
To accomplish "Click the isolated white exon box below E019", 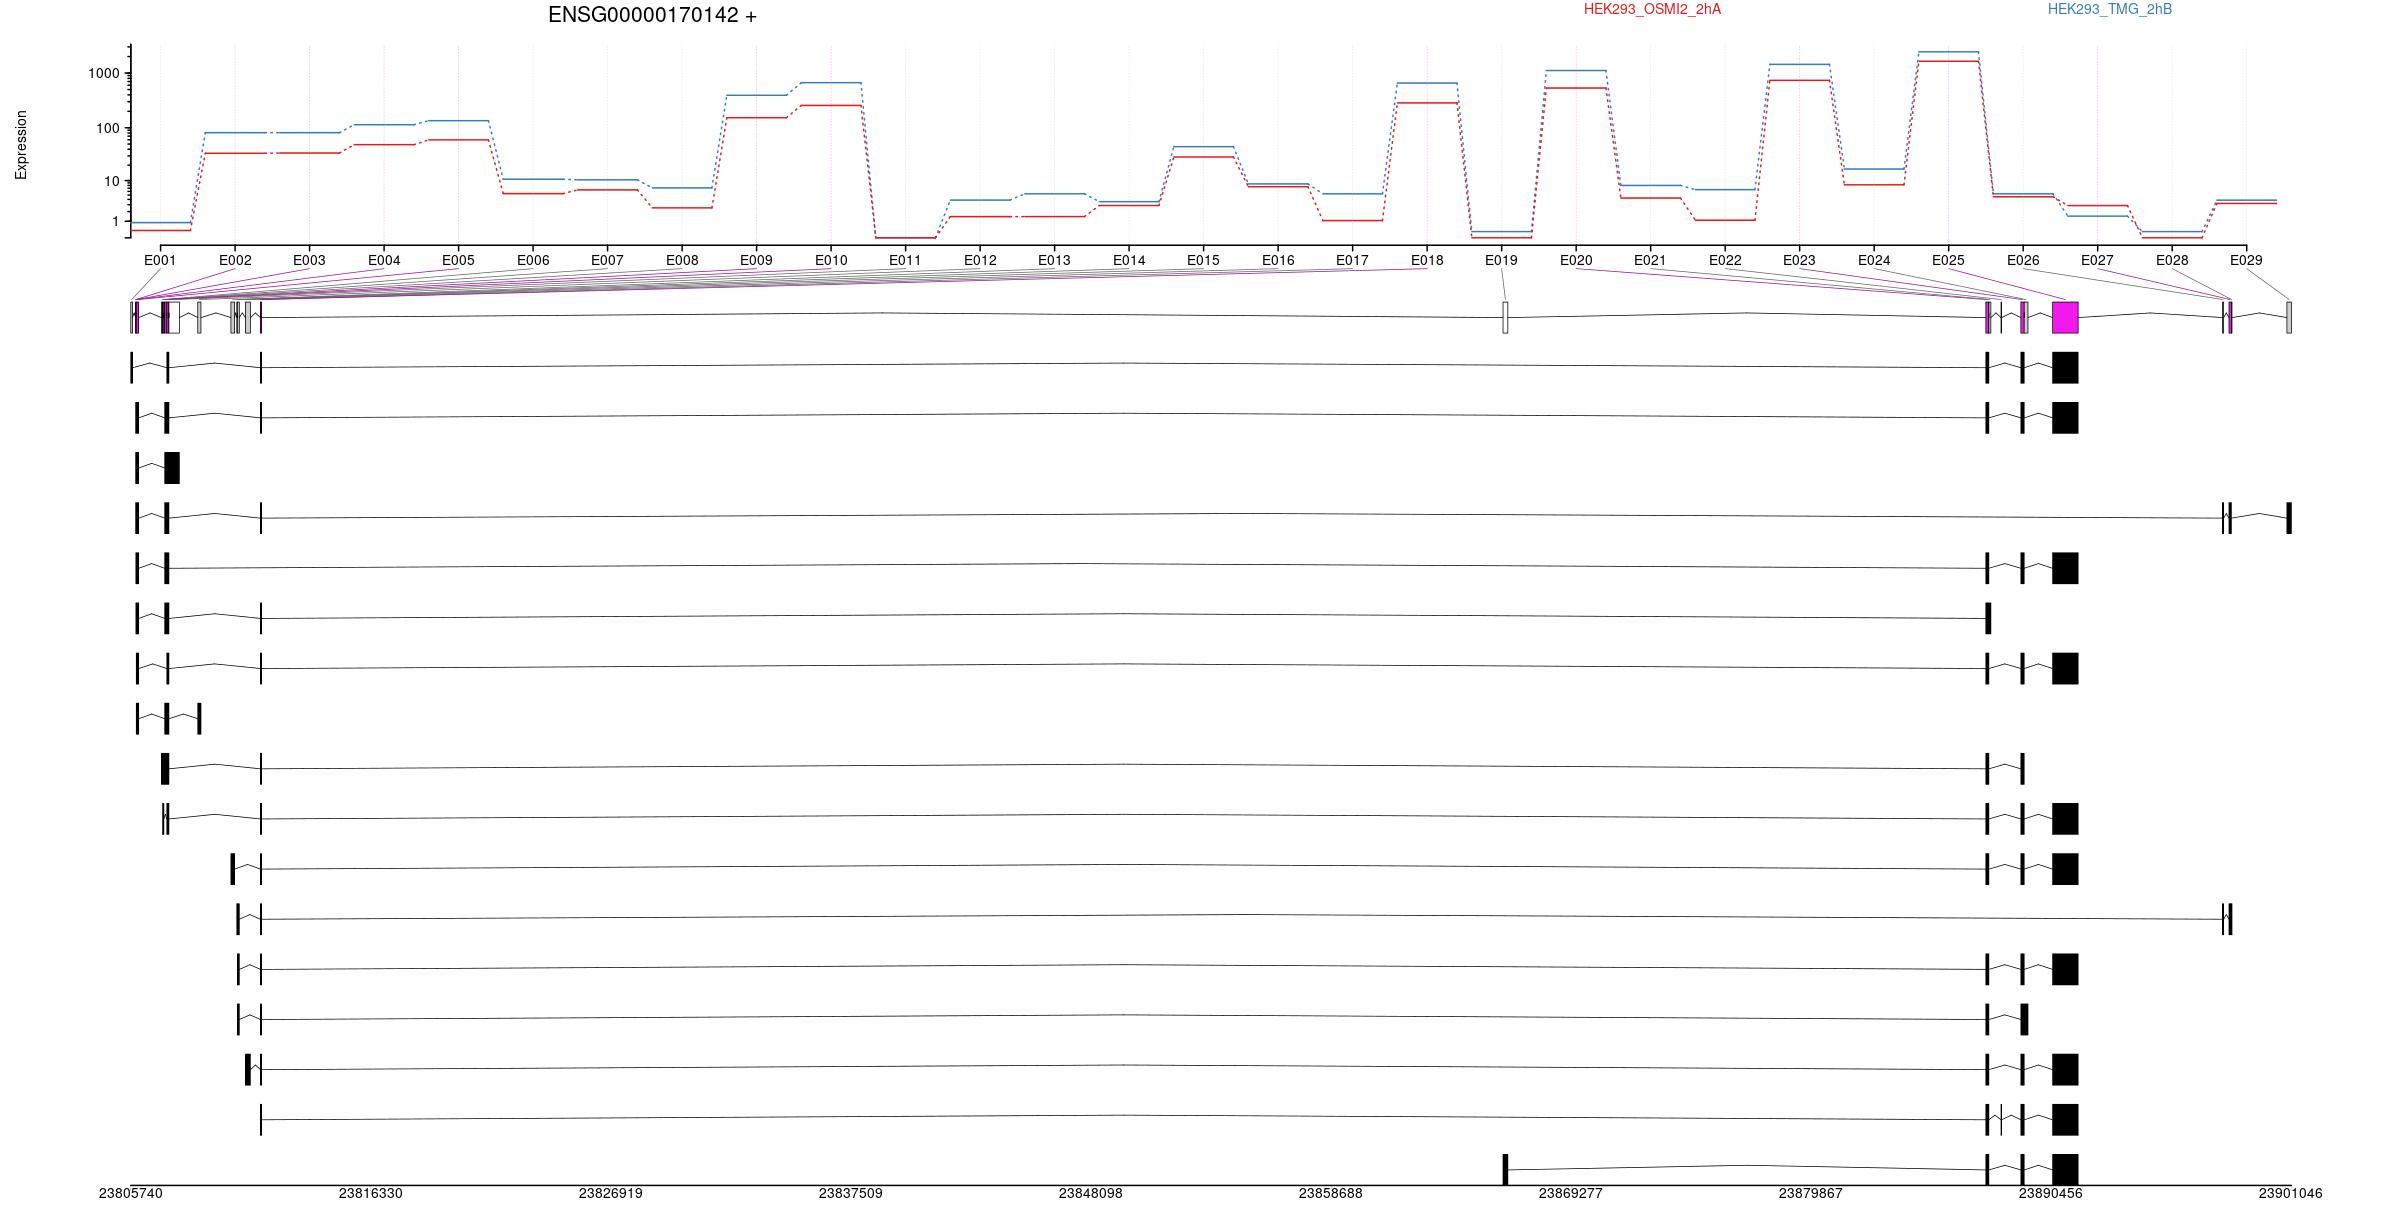I will pyautogui.click(x=1505, y=317).
